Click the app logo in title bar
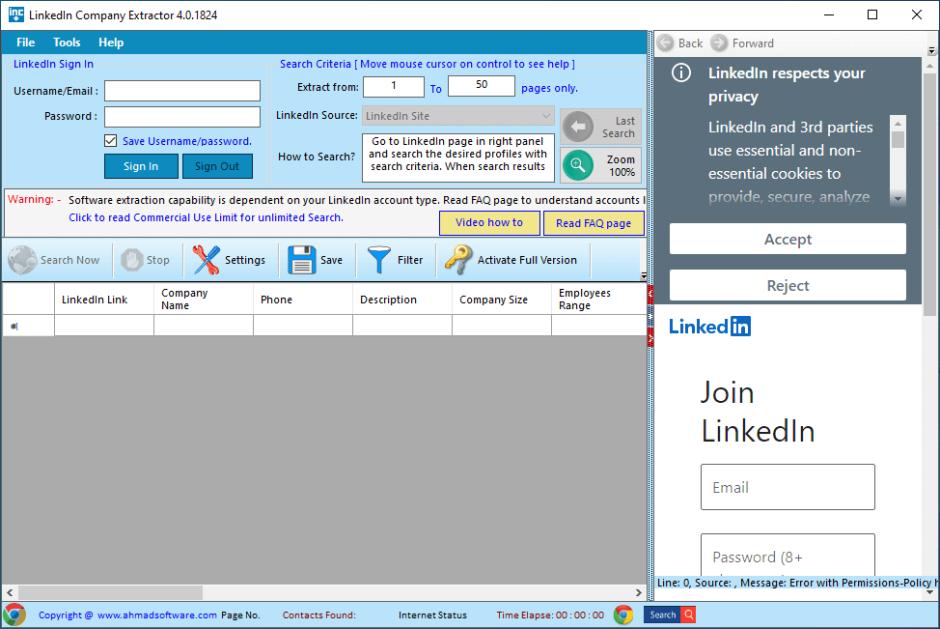 [16, 14]
